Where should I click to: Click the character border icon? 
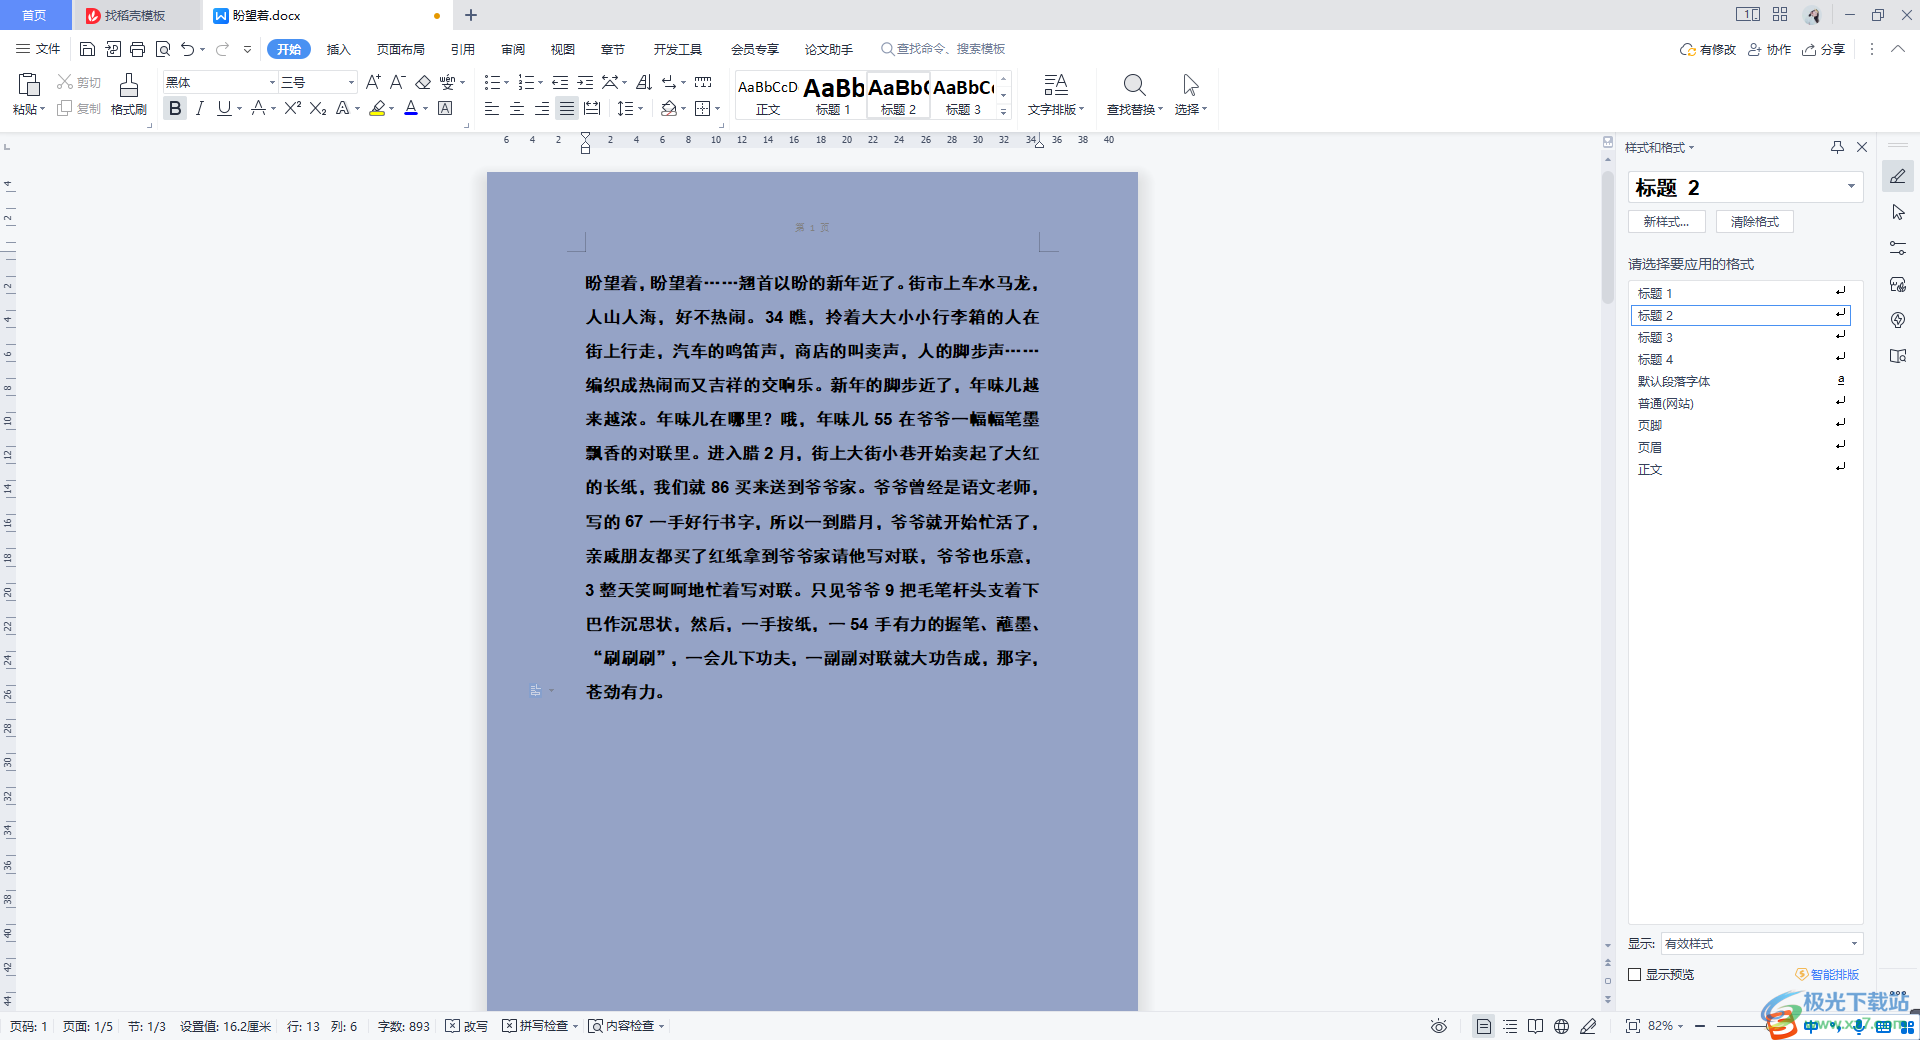[445, 108]
